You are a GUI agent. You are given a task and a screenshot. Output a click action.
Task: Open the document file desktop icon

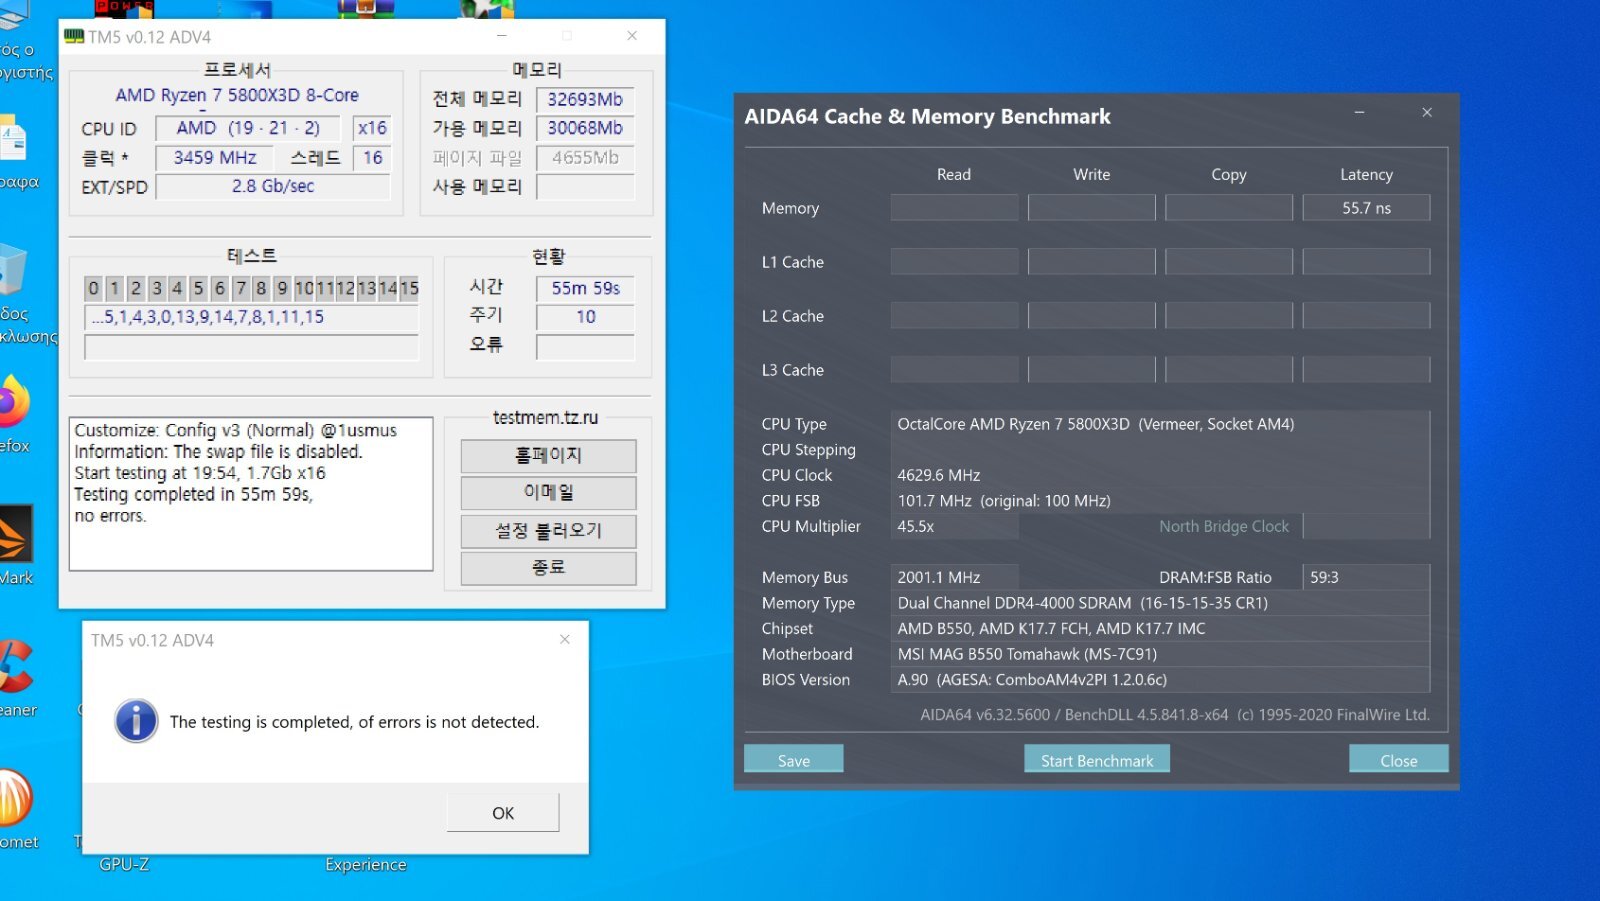pyautogui.click(x=13, y=138)
